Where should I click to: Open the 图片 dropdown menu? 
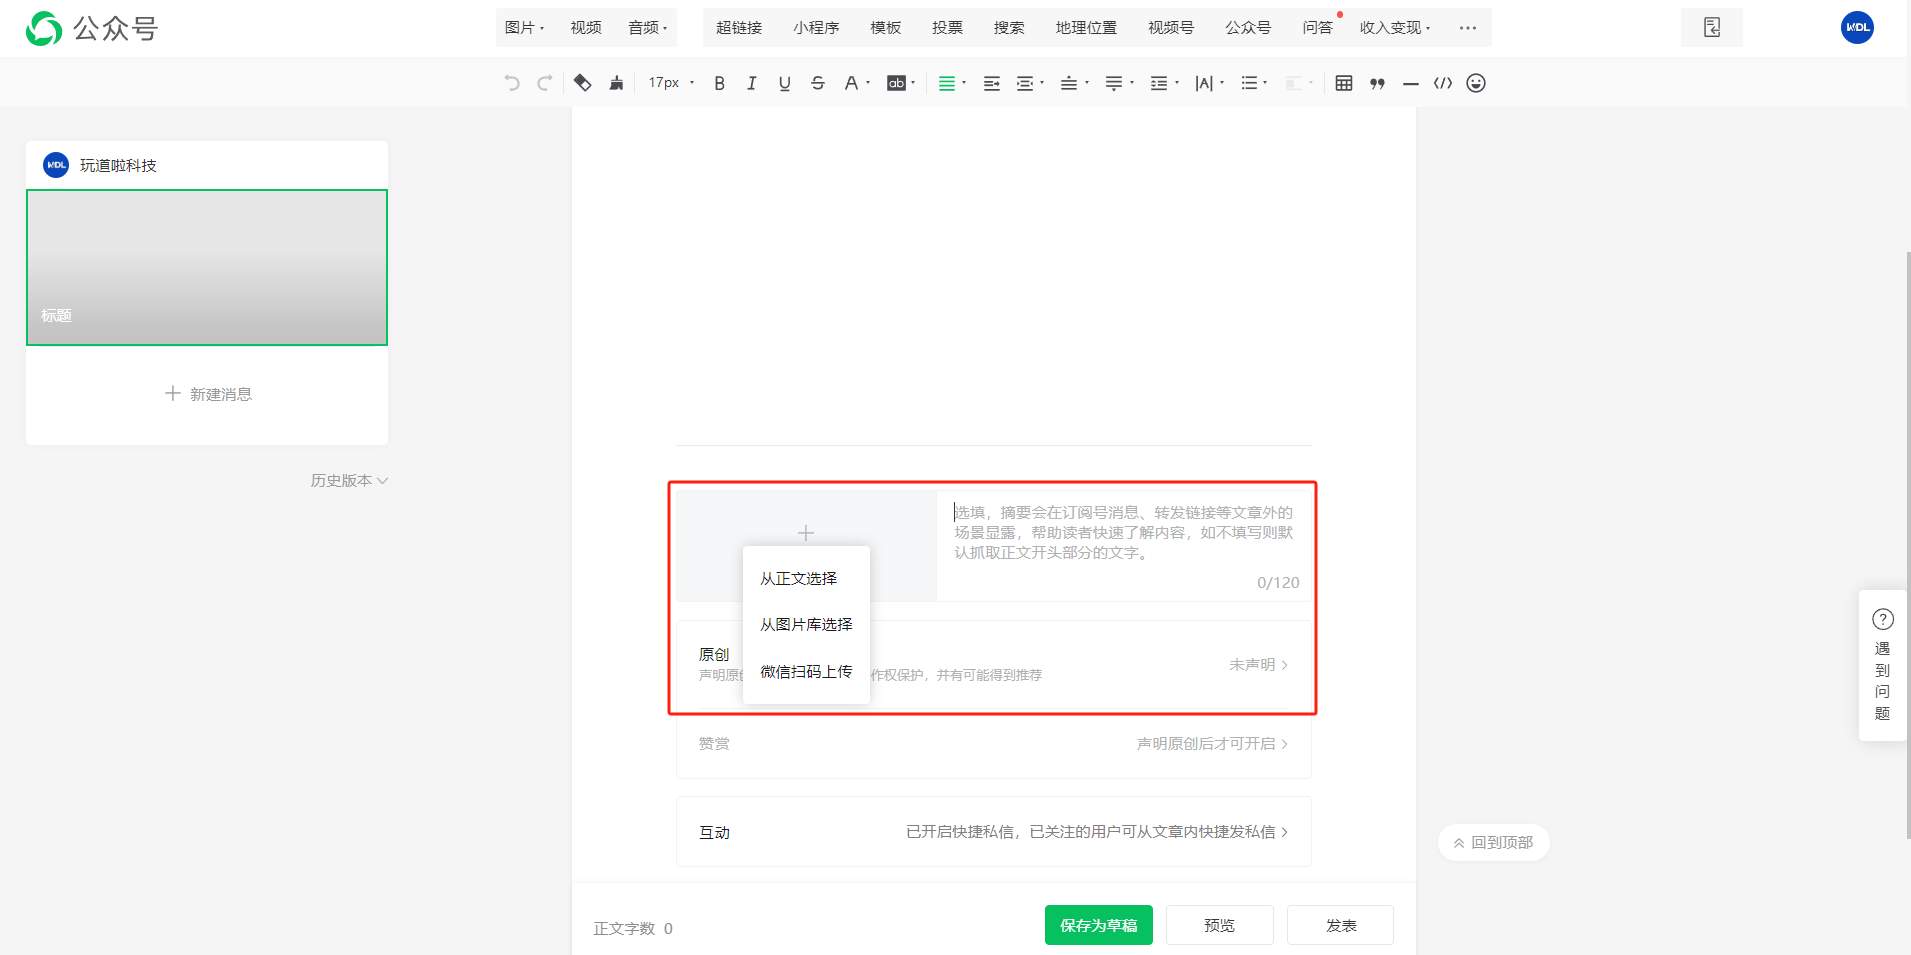524,27
